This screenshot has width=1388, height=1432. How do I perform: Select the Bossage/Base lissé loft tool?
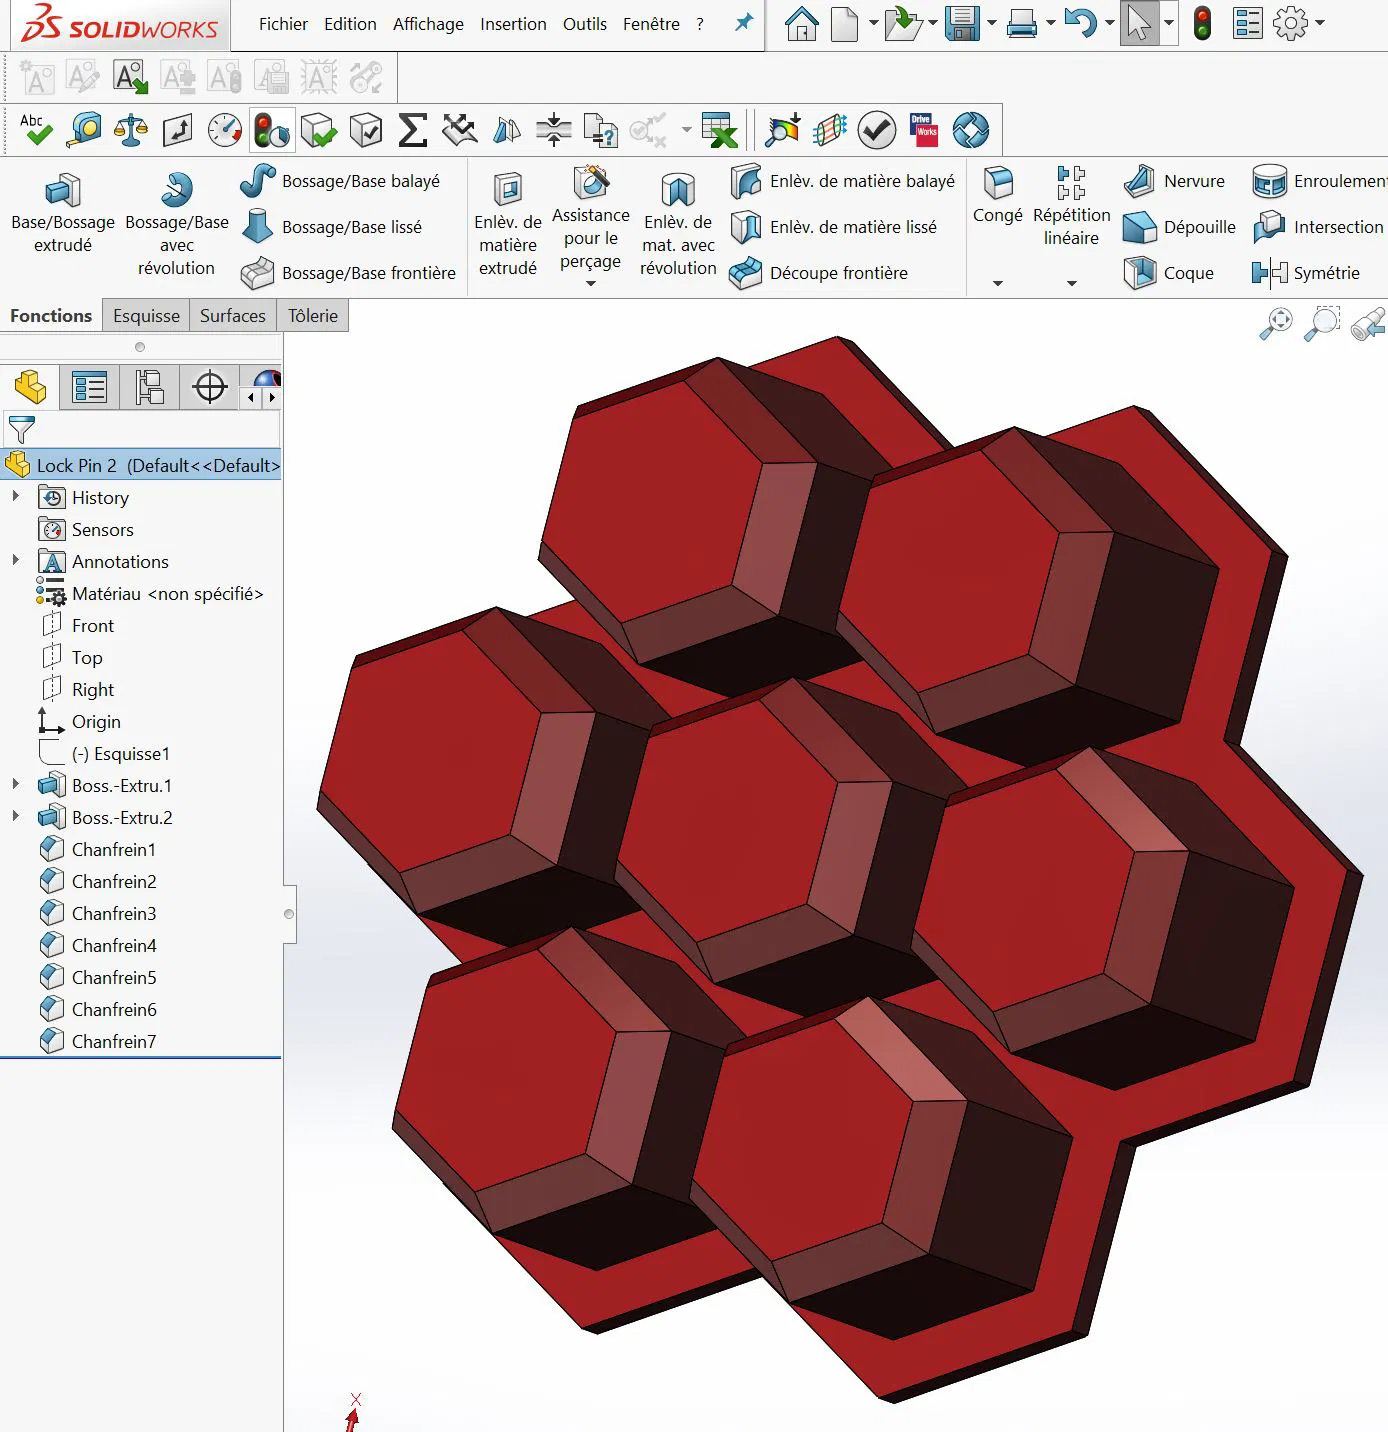[x=331, y=227]
